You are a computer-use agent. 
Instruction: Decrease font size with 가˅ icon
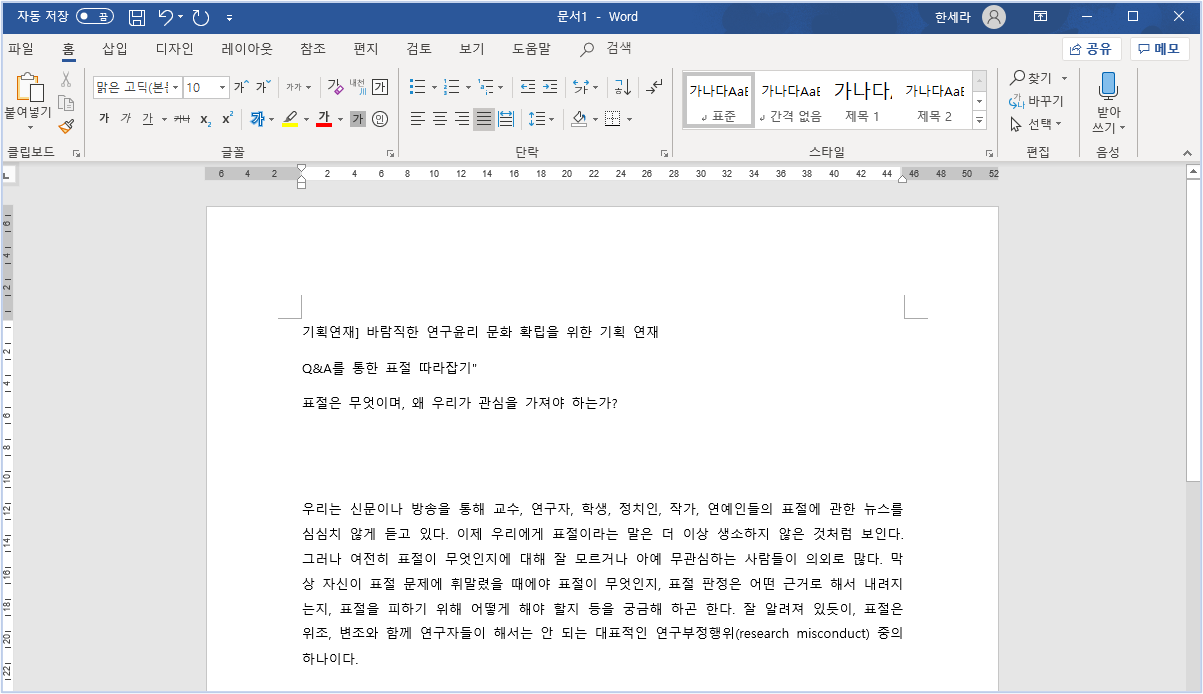tap(262, 87)
